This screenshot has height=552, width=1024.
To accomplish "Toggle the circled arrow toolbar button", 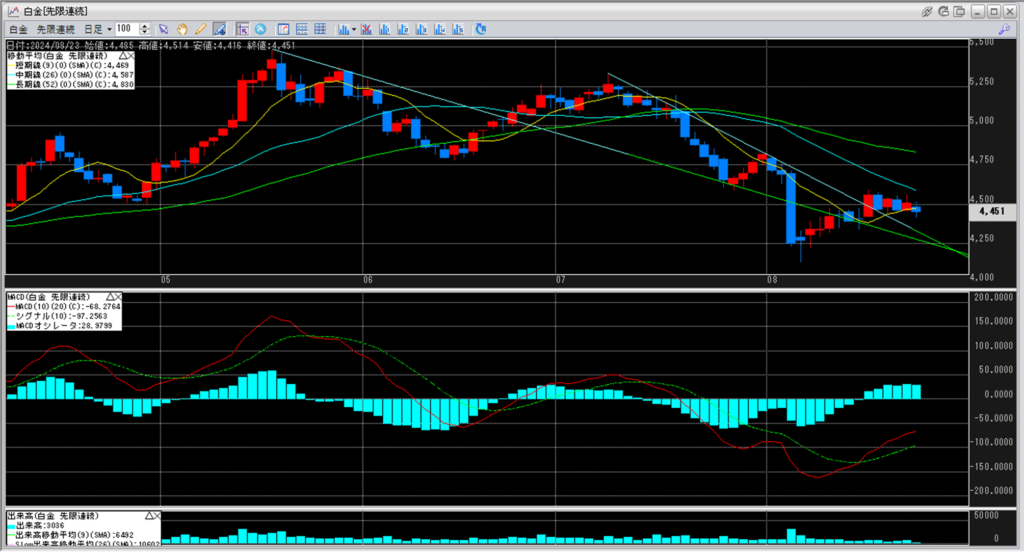I will (x=260, y=29).
